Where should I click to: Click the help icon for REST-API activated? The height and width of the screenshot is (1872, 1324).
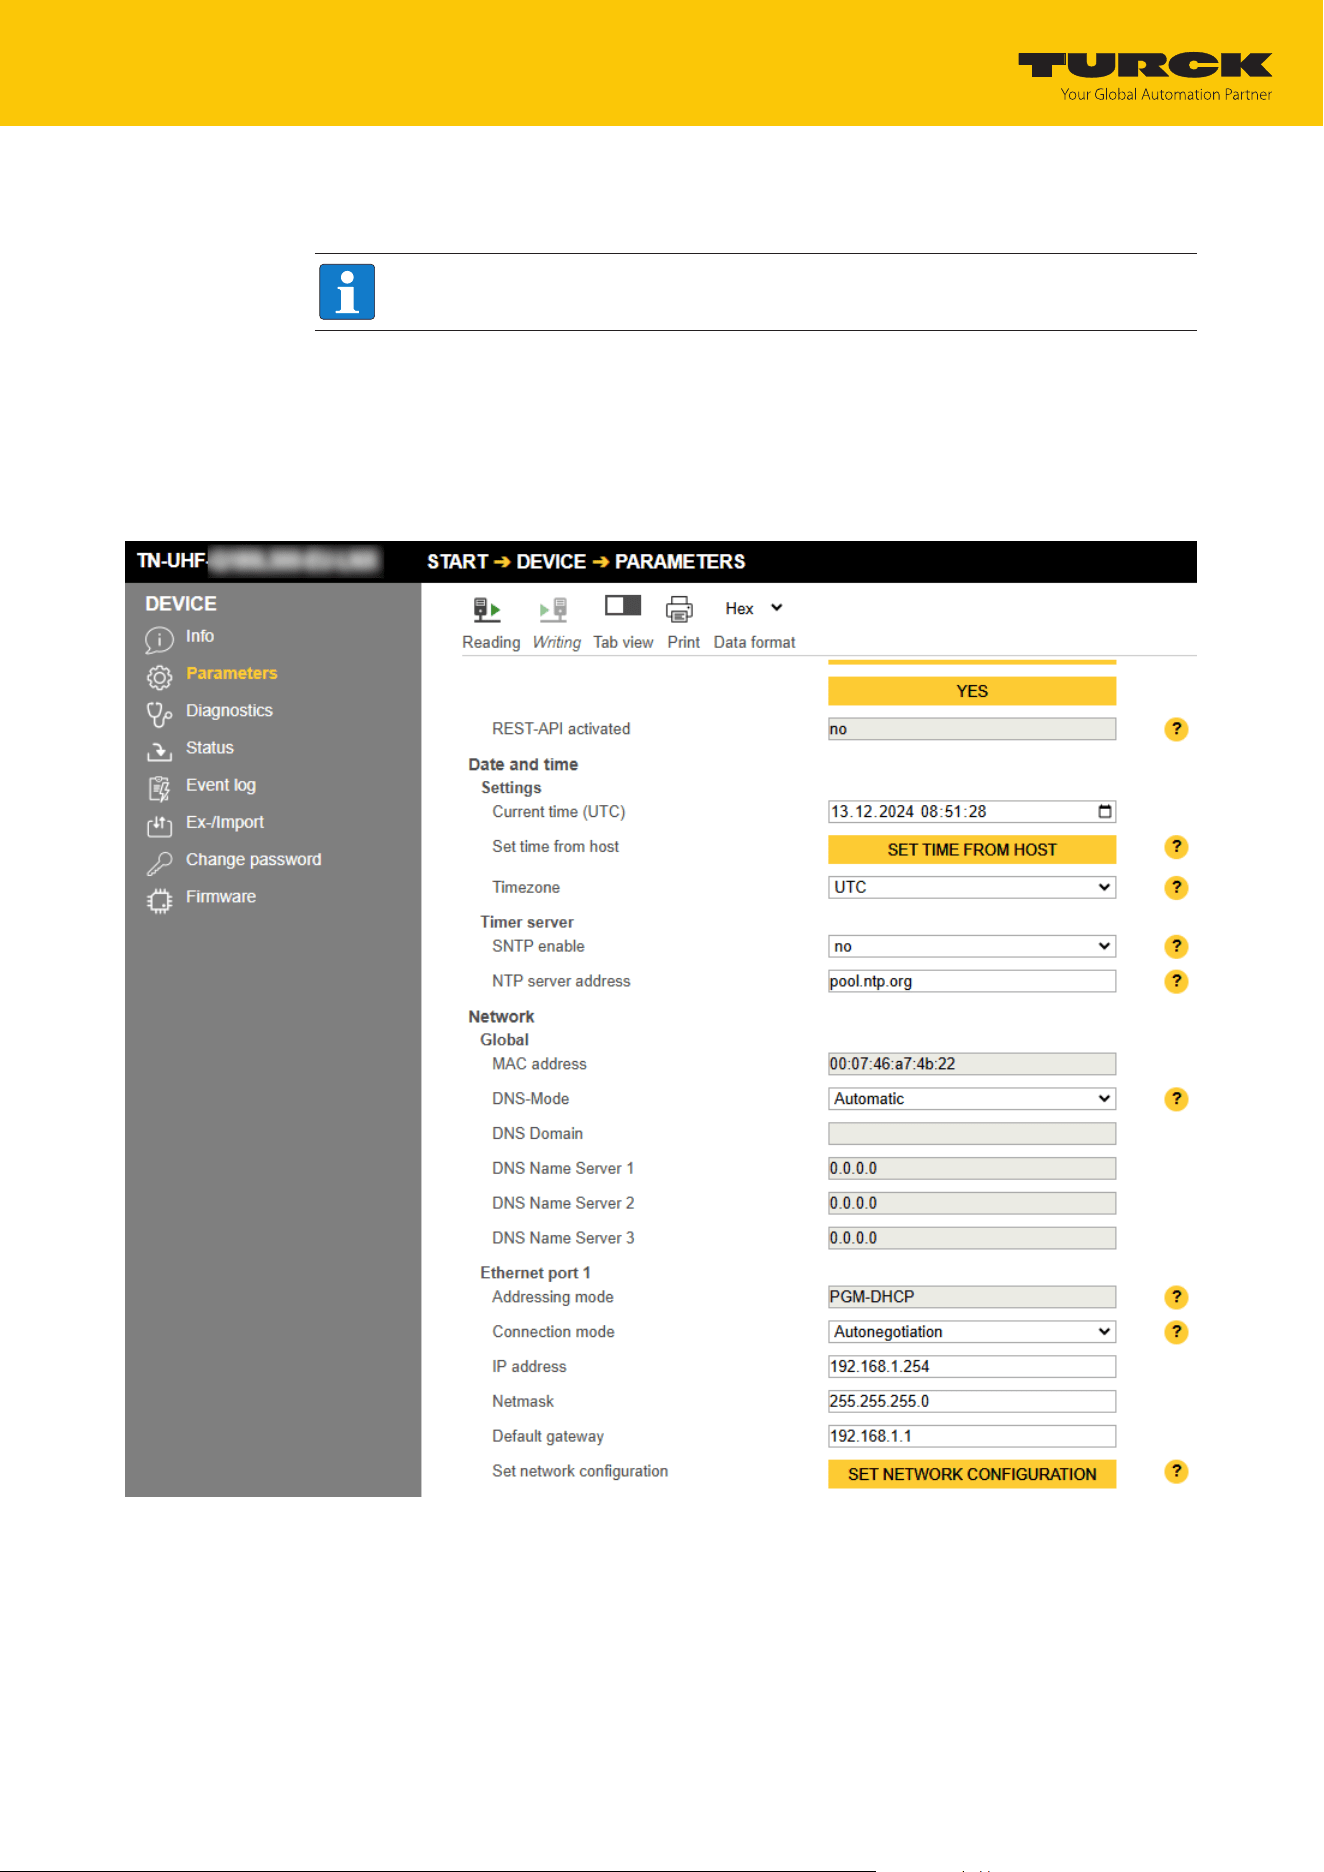tap(1177, 729)
